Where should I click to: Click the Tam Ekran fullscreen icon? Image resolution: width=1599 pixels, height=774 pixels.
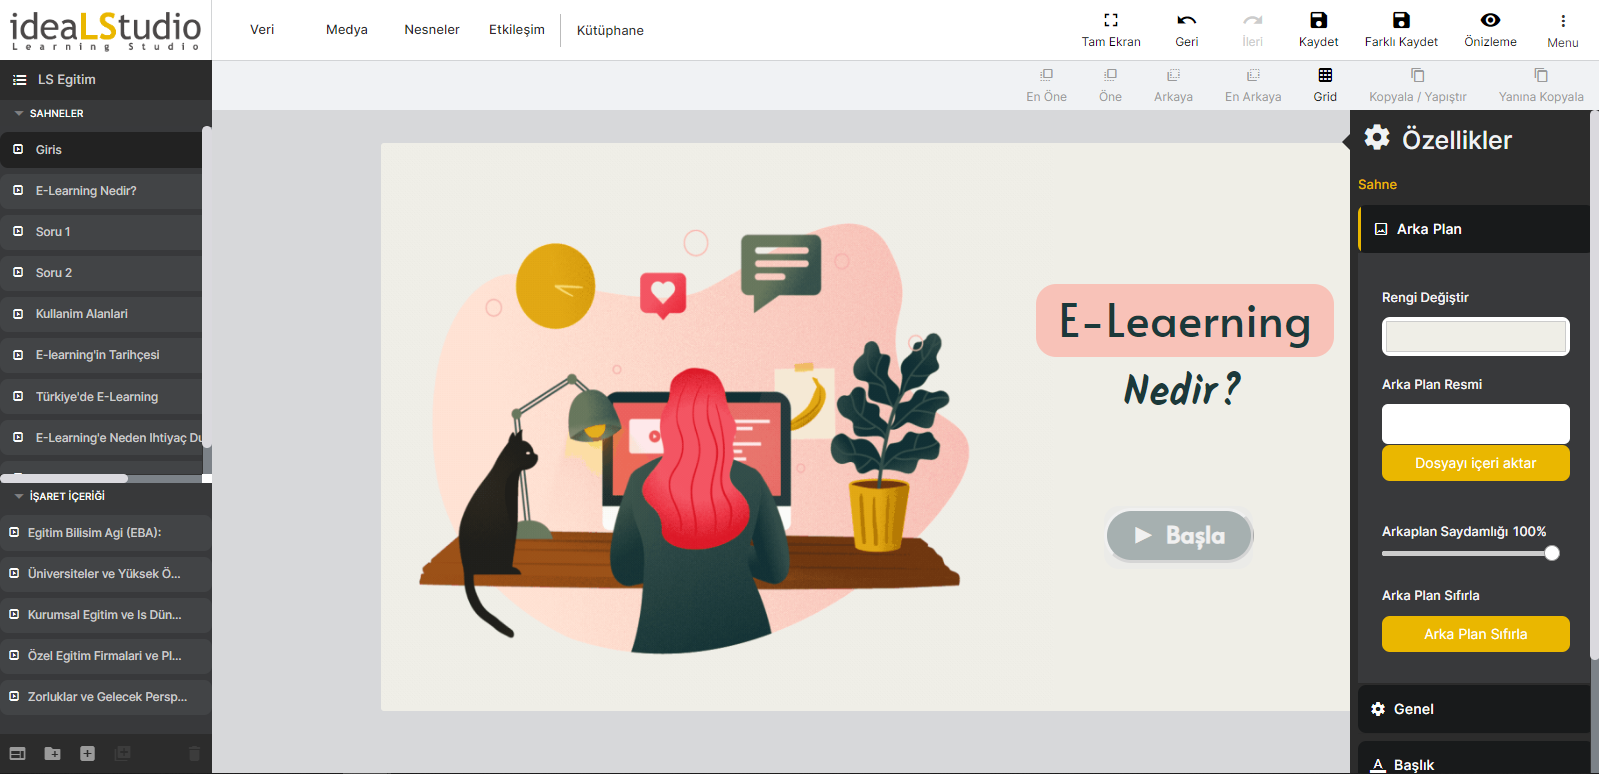point(1110,20)
